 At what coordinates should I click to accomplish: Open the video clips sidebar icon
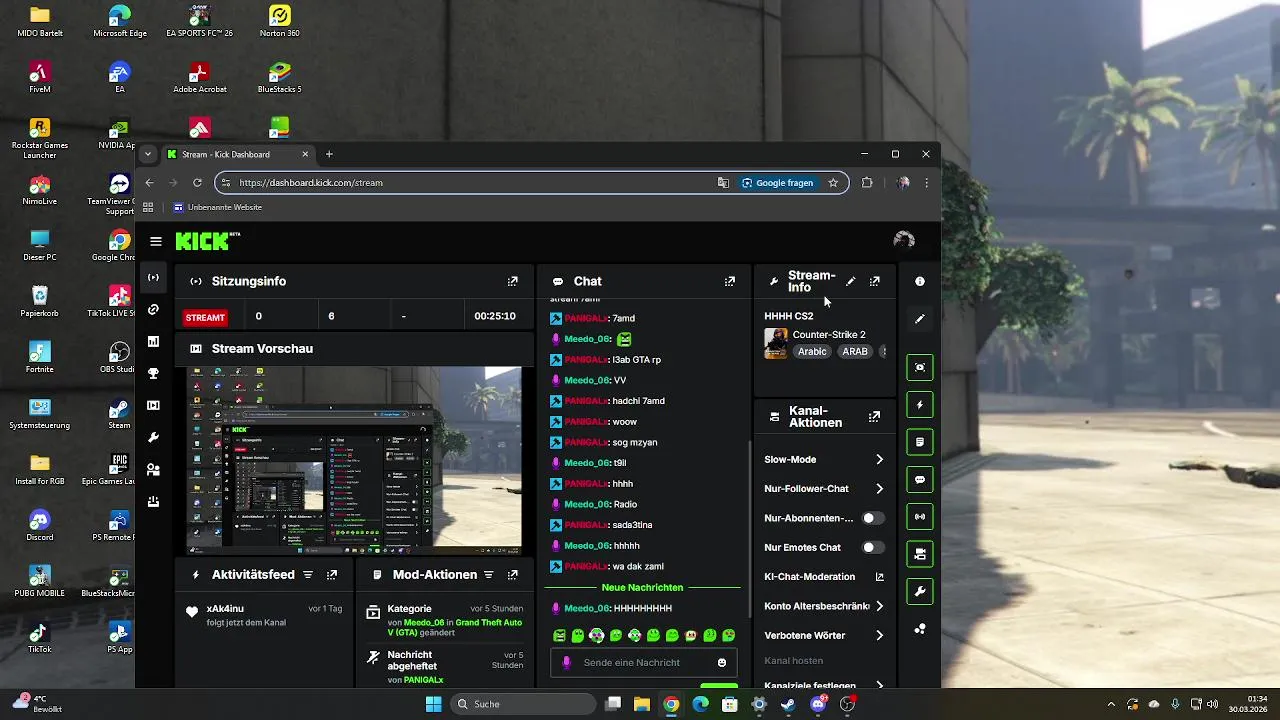coord(153,405)
